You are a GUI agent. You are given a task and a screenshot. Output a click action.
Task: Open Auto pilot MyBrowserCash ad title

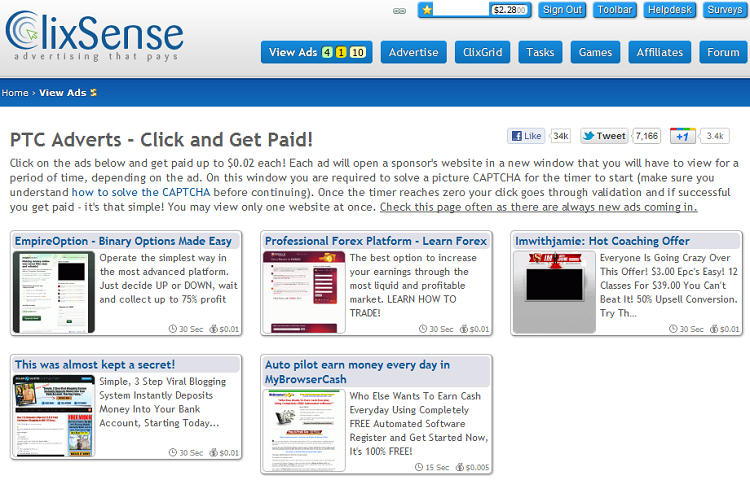pyautogui.click(x=357, y=372)
